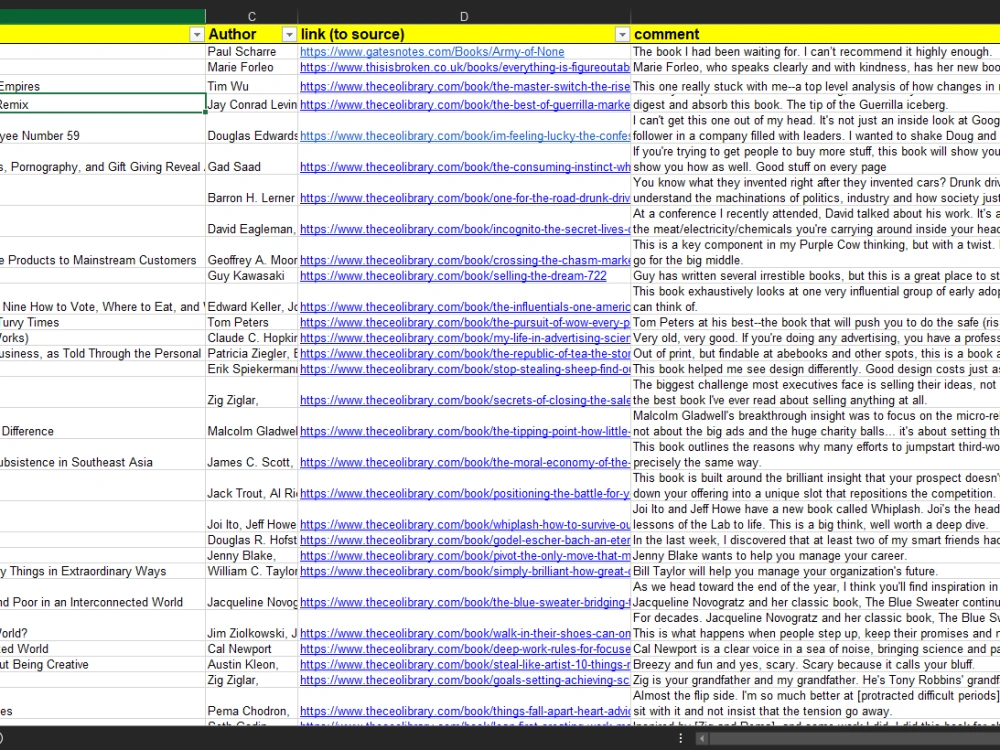Select comment starting 'Very old, very good'
This screenshot has height=750, width=1000.
(815, 338)
